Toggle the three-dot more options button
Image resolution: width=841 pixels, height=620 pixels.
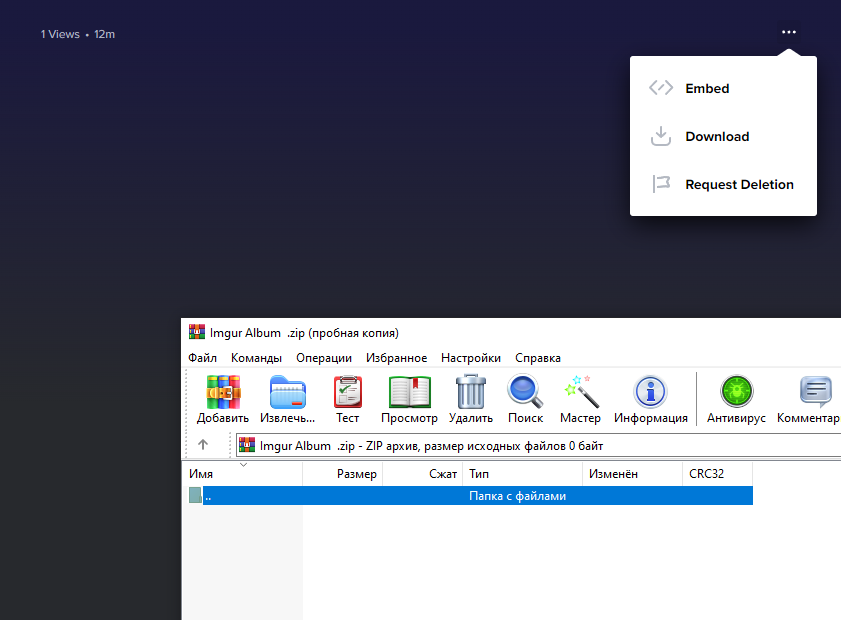point(789,33)
